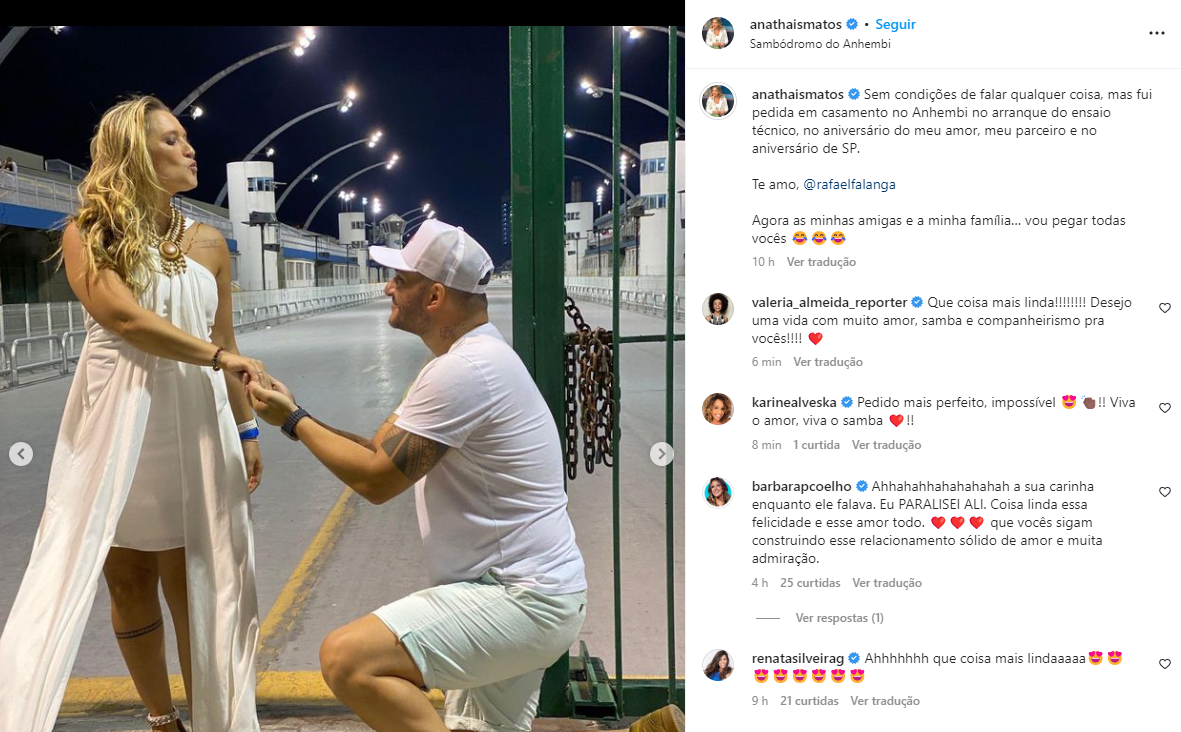Translate the caption with Ver tradução
1181x732 pixels.
824,261
